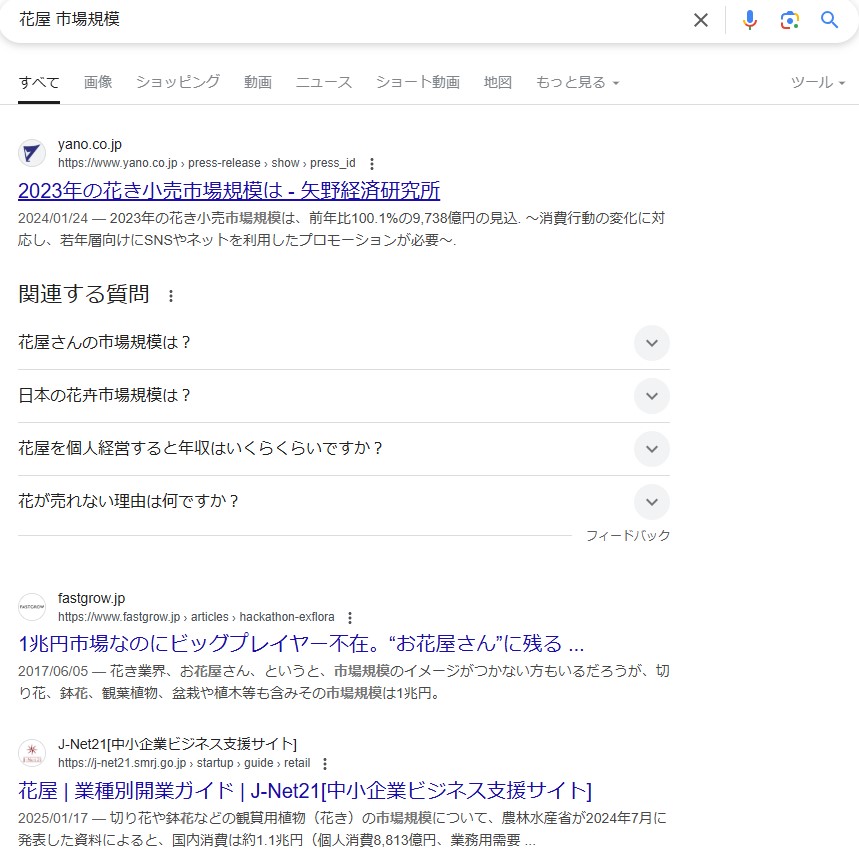Open 矢野経済研究所 花き小売市場規模 result link
859x867 pixels.
[229, 190]
